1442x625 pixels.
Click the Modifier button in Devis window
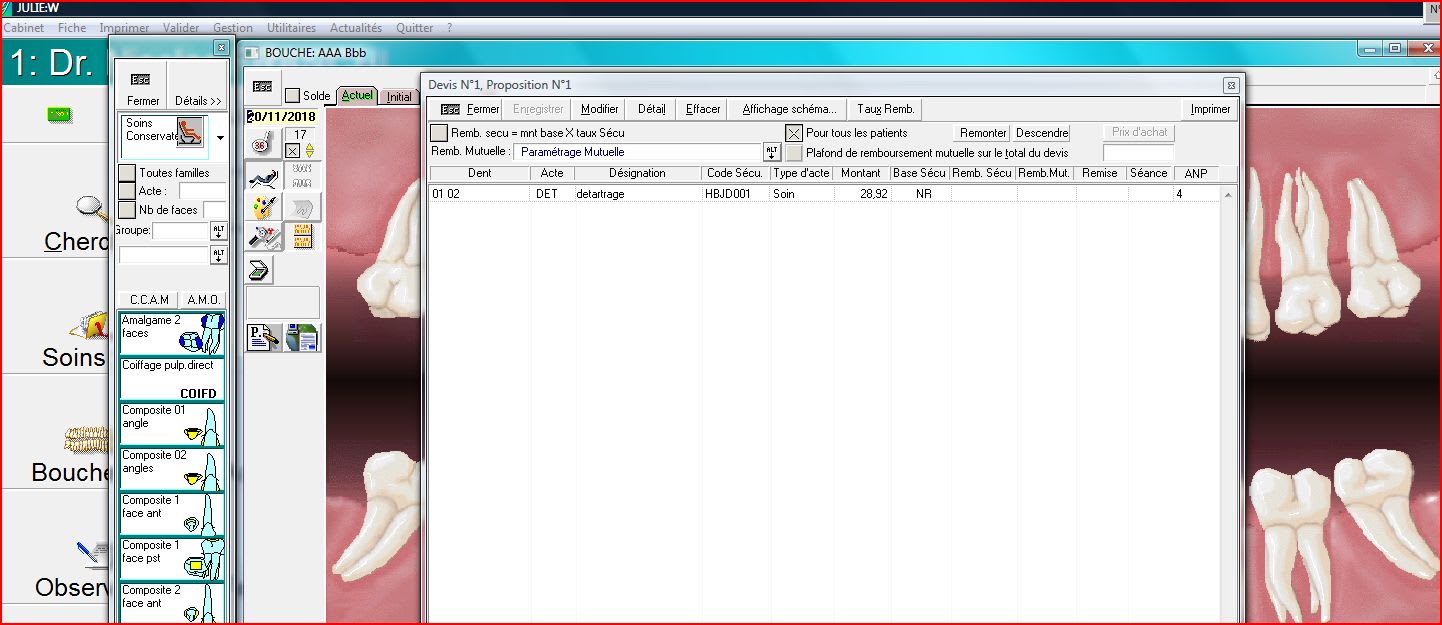click(599, 109)
